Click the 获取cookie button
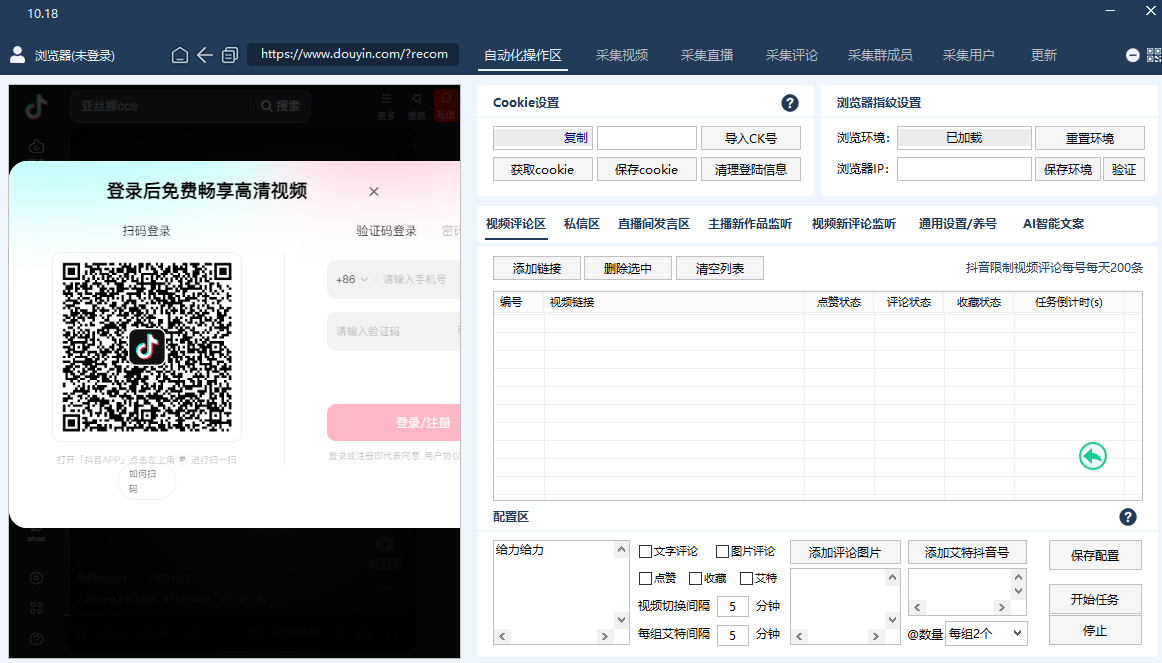This screenshot has width=1162, height=663. pos(542,170)
